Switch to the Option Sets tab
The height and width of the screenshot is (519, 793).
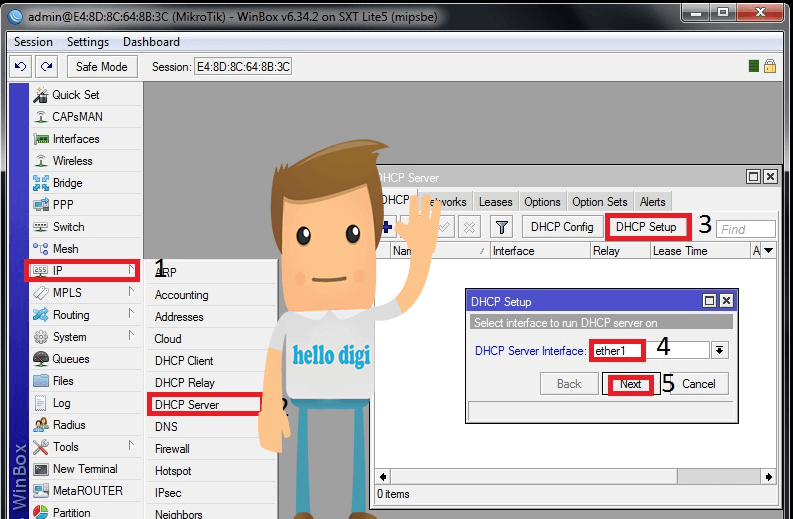[x=600, y=202]
